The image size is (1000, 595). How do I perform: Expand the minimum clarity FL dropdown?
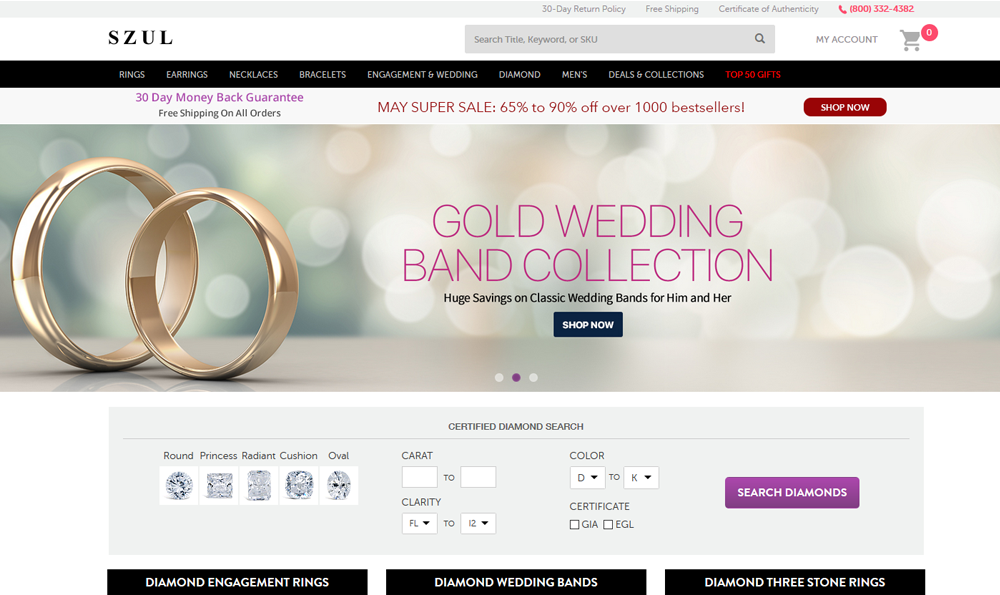pyautogui.click(x=419, y=523)
